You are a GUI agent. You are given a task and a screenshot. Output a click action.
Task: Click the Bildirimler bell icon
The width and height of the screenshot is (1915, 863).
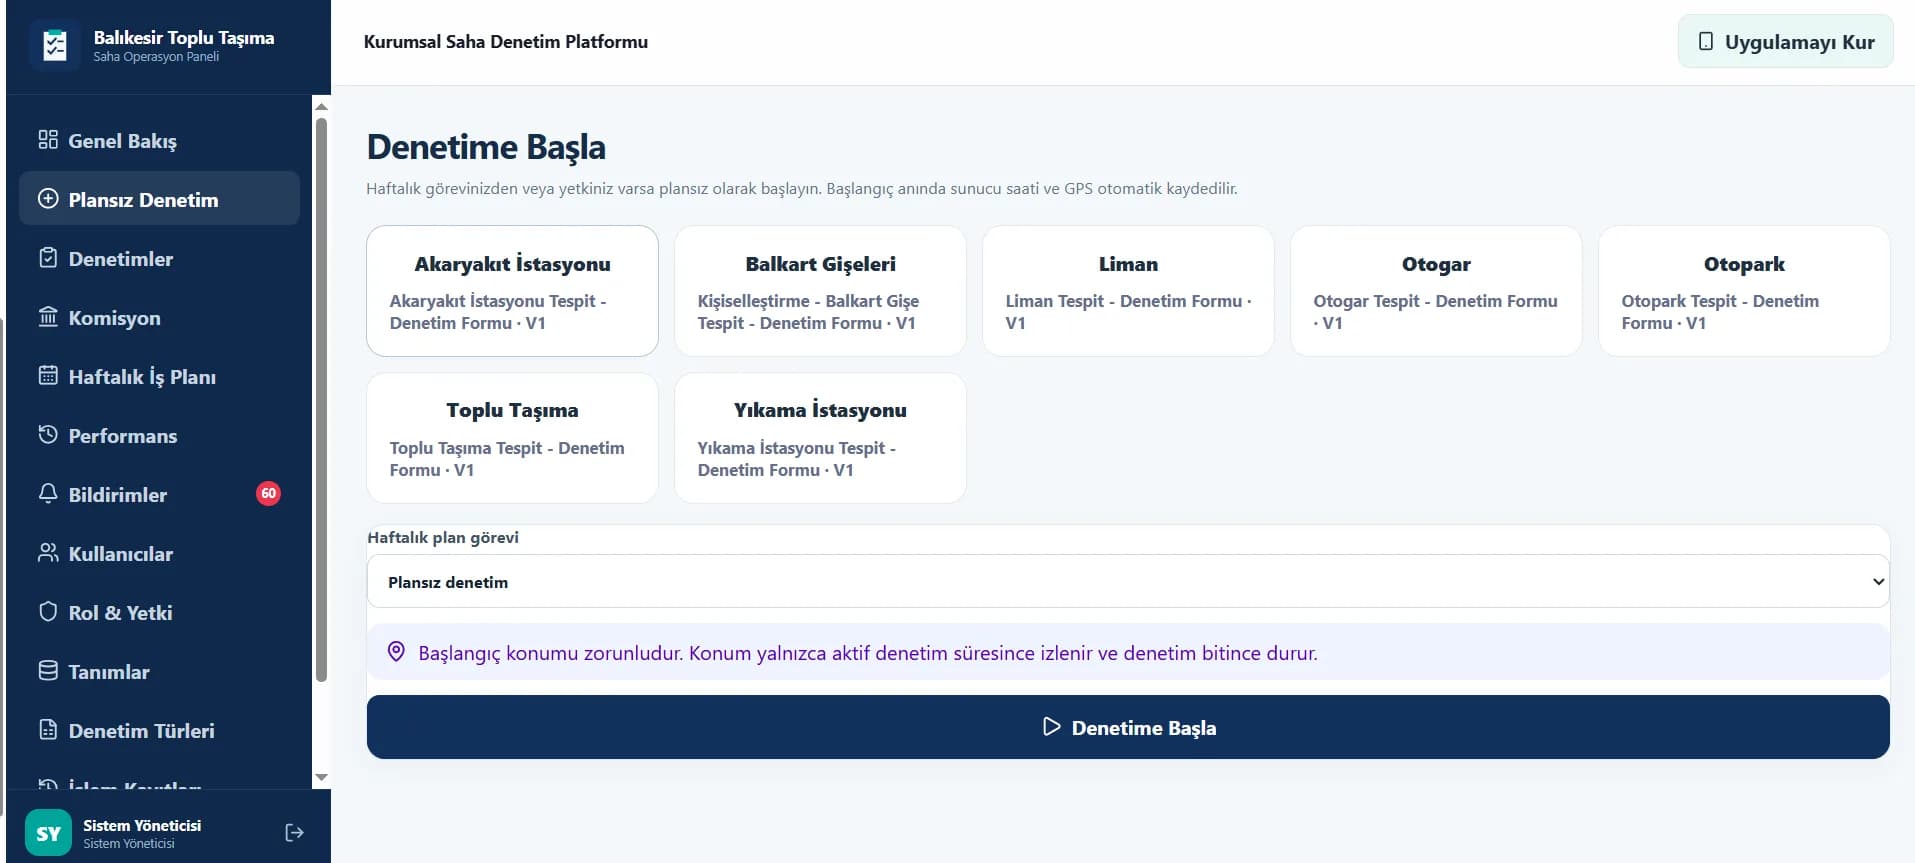pyautogui.click(x=48, y=494)
